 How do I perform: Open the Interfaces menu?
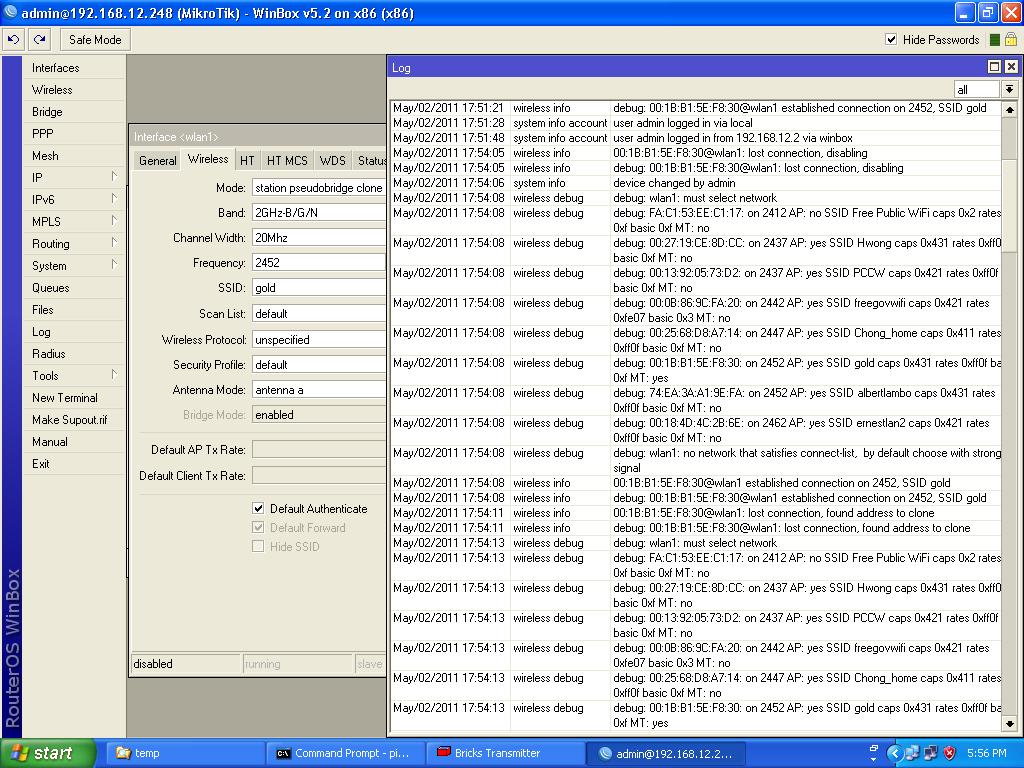pos(73,68)
